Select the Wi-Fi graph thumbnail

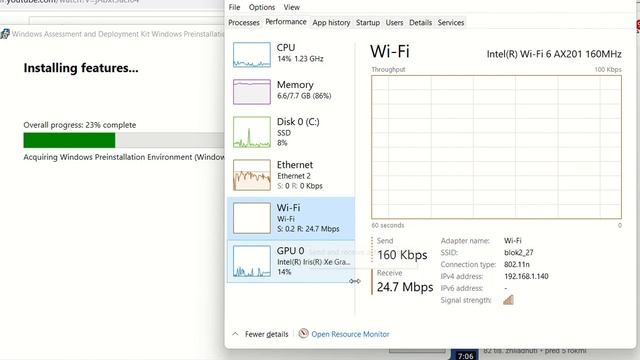252,218
